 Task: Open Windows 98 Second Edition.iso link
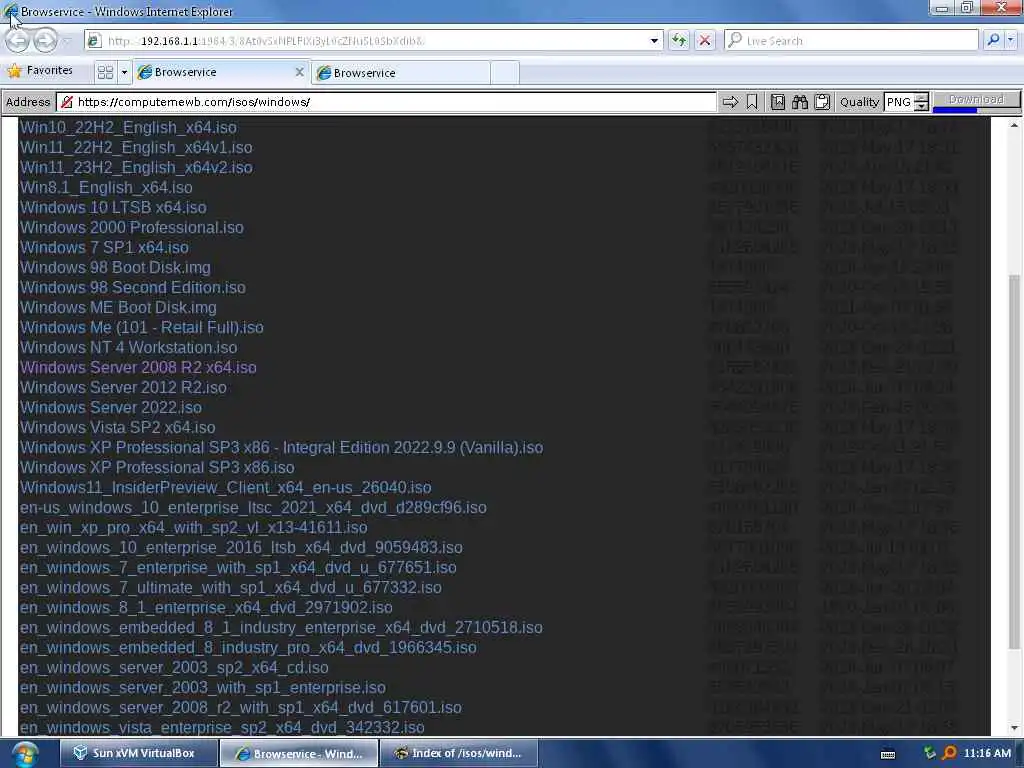tap(133, 287)
